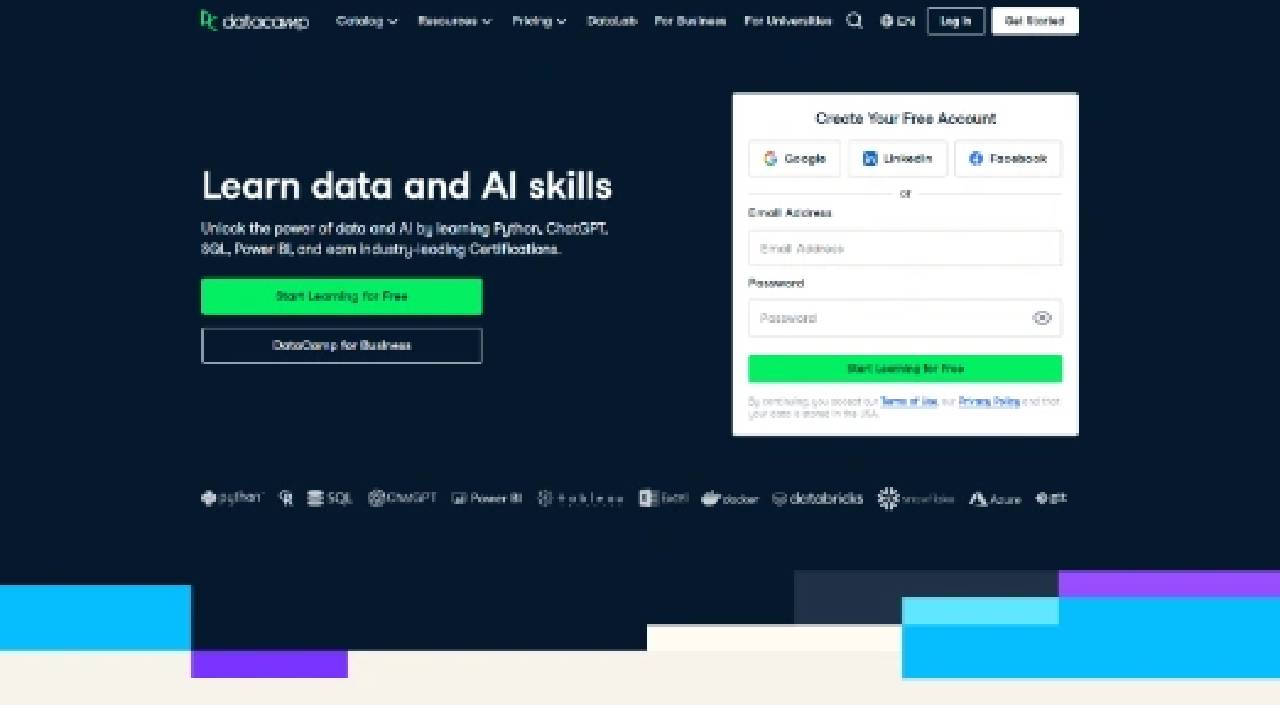Click the Databricks logo

[817, 498]
